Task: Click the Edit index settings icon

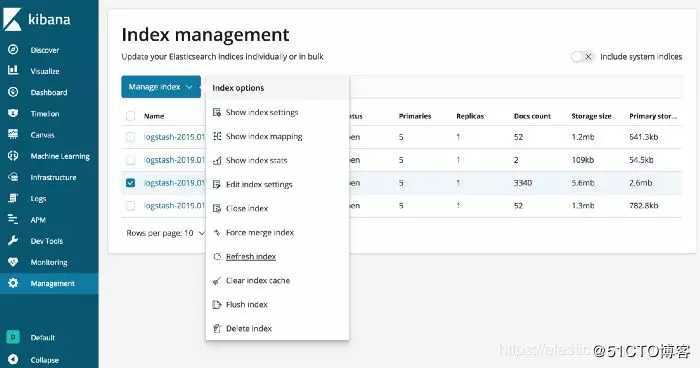Action: 217,184
